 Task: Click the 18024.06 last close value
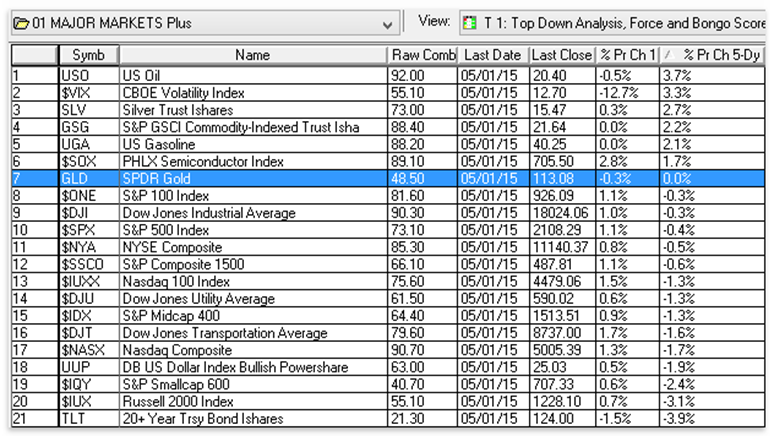pyautogui.click(x=562, y=213)
